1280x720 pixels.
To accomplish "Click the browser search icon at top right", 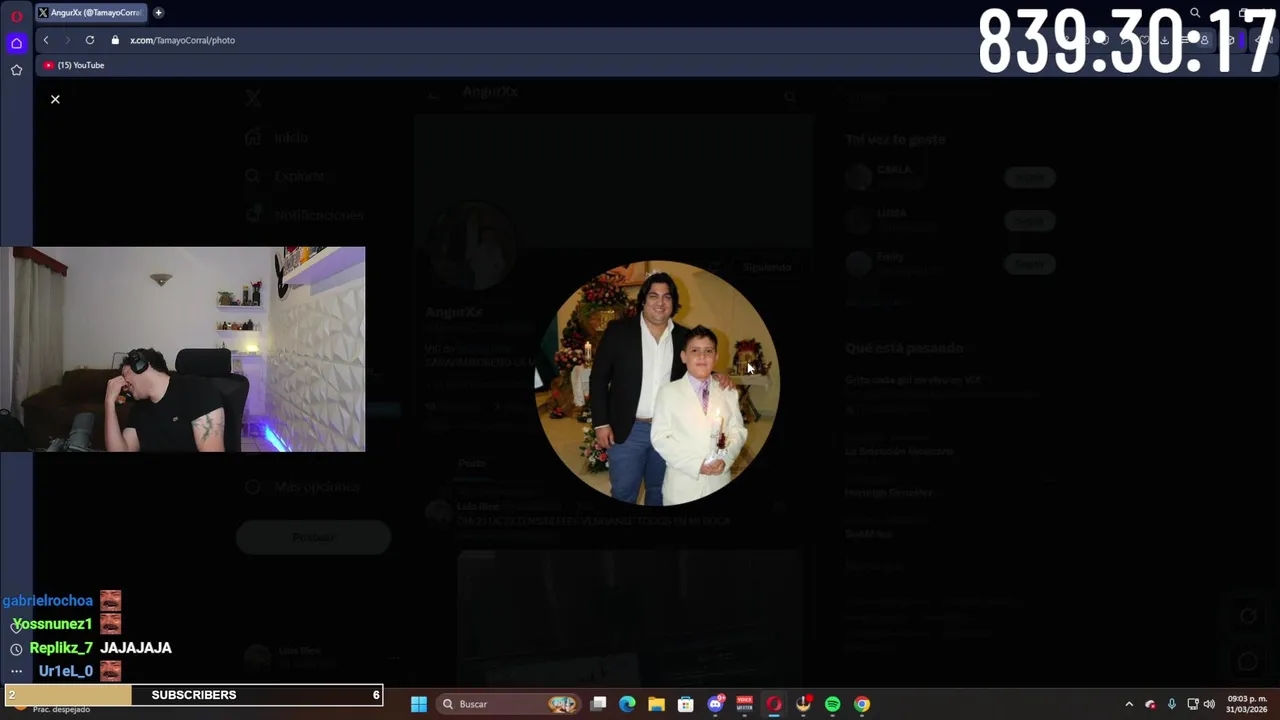I will pyautogui.click(x=1195, y=13).
